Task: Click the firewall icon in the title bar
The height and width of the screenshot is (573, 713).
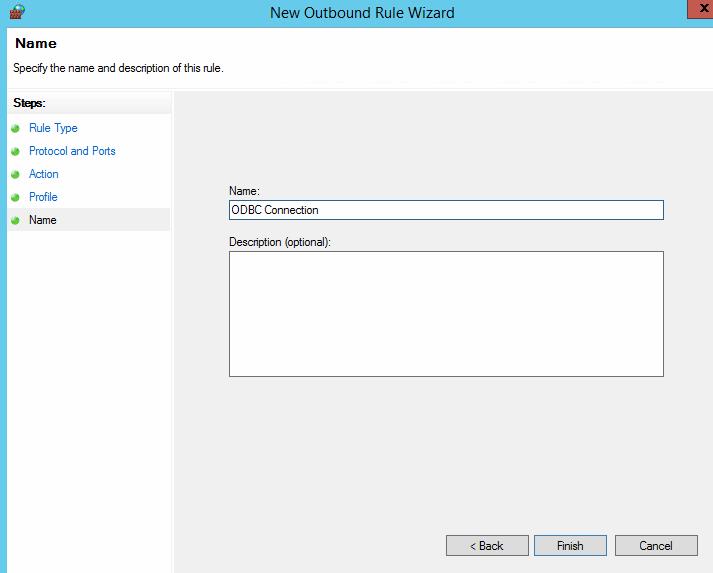Action: [17, 12]
